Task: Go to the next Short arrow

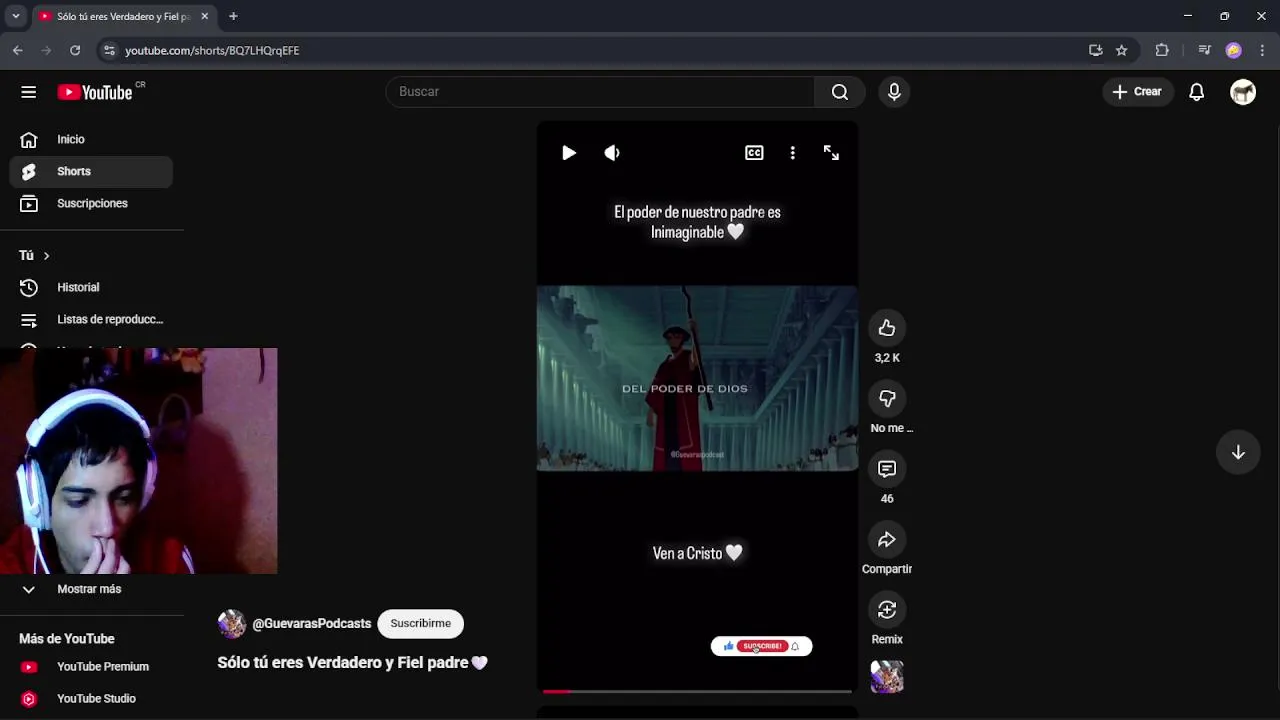Action: pyautogui.click(x=1238, y=452)
